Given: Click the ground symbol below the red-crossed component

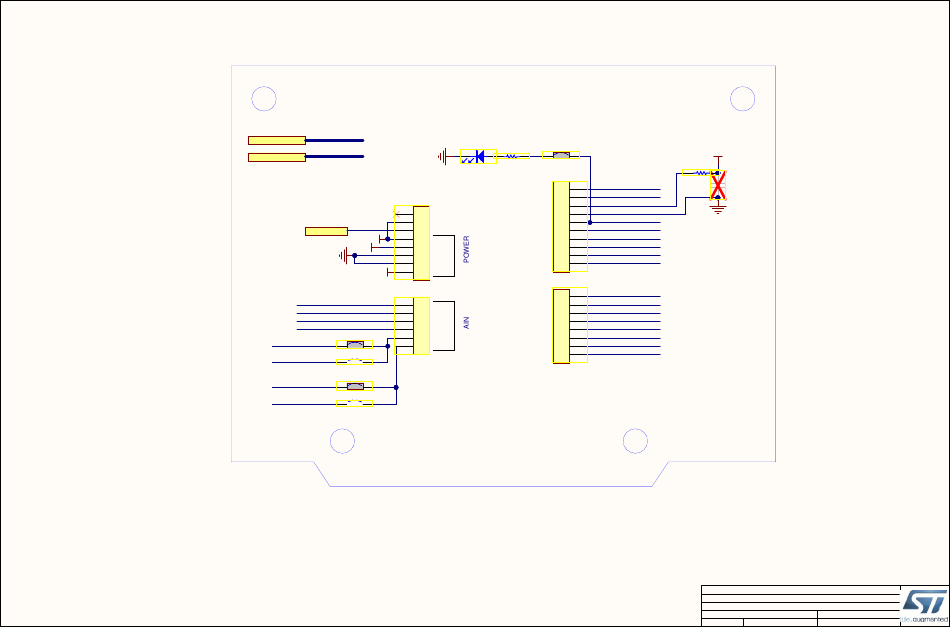Looking at the screenshot, I should [x=718, y=209].
